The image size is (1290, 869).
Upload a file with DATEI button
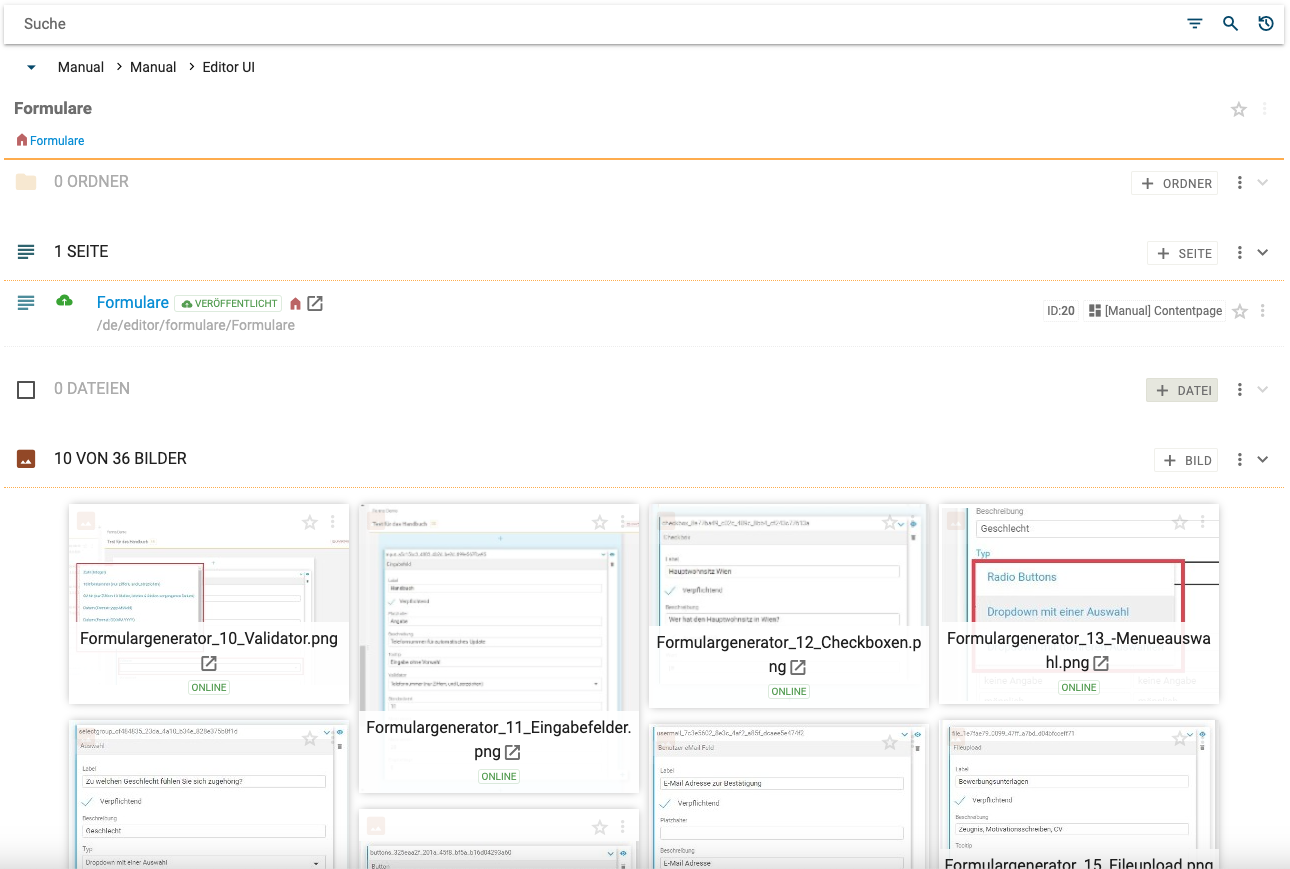1182,390
